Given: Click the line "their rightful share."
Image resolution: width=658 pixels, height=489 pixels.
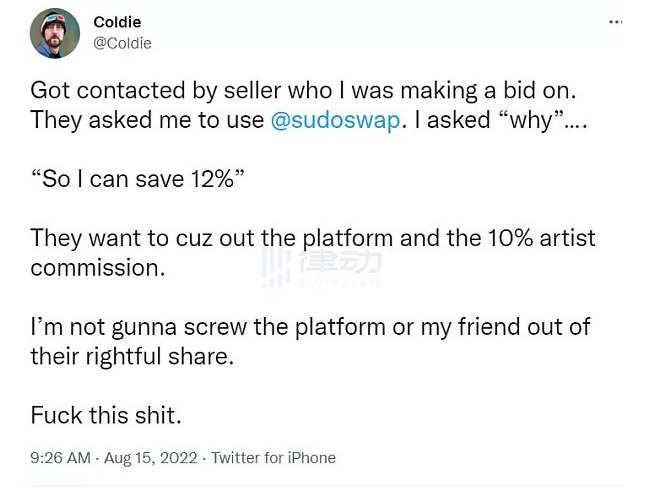Looking at the screenshot, I should (132, 356).
